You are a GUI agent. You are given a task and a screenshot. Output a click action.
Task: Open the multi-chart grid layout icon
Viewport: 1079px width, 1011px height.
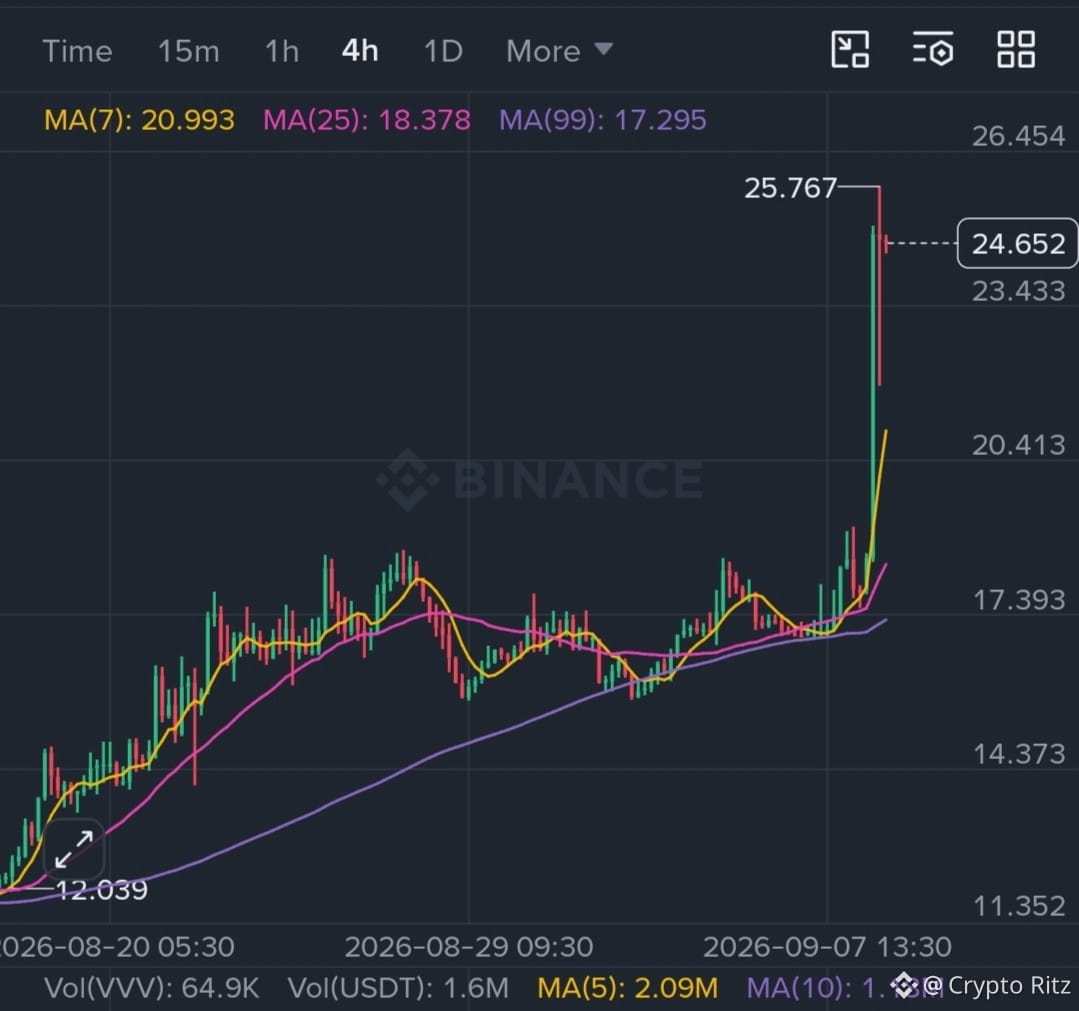(x=1016, y=50)
